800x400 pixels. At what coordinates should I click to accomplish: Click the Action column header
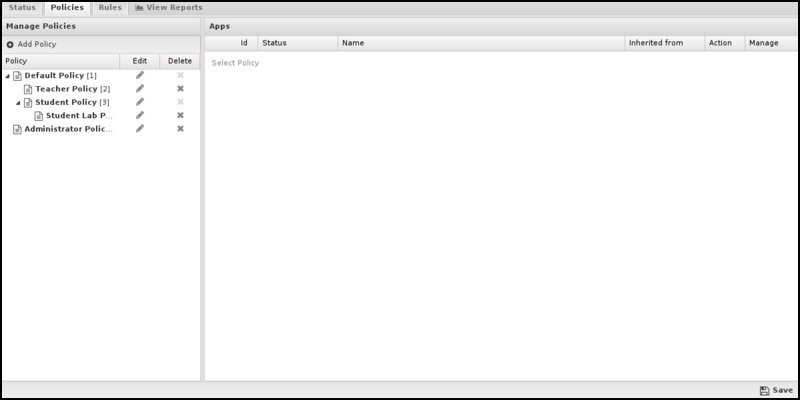click(725, 43)
